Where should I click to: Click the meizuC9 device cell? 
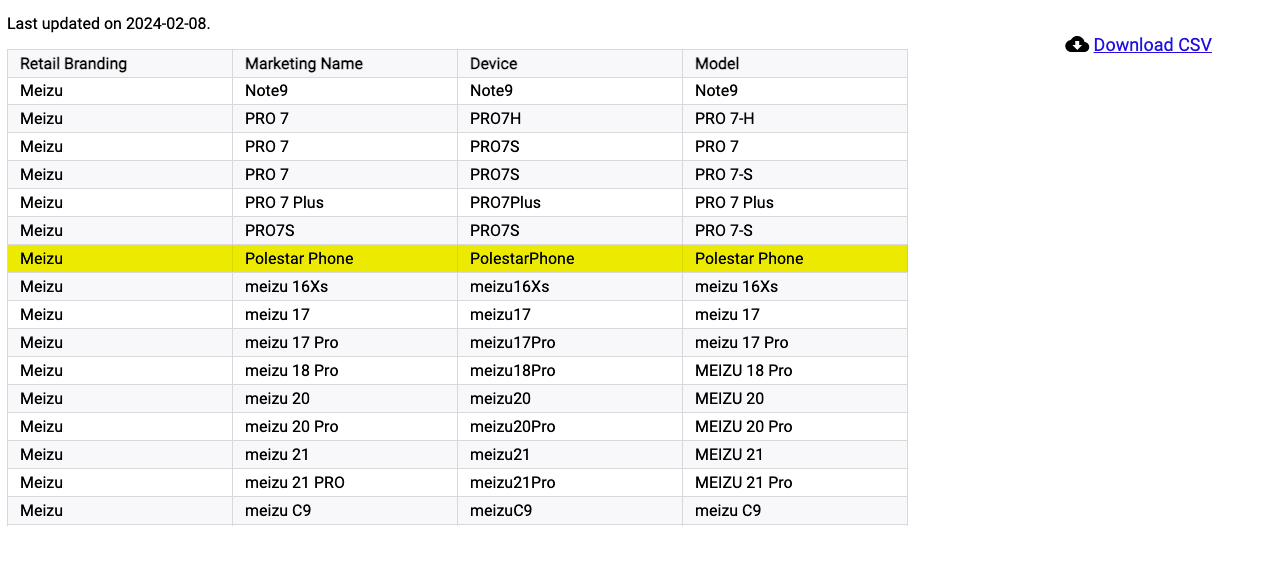tap(501, 511)
